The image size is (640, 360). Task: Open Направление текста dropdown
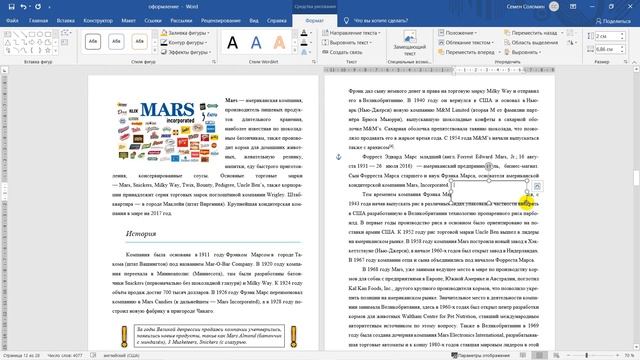[x=351, y=33]
